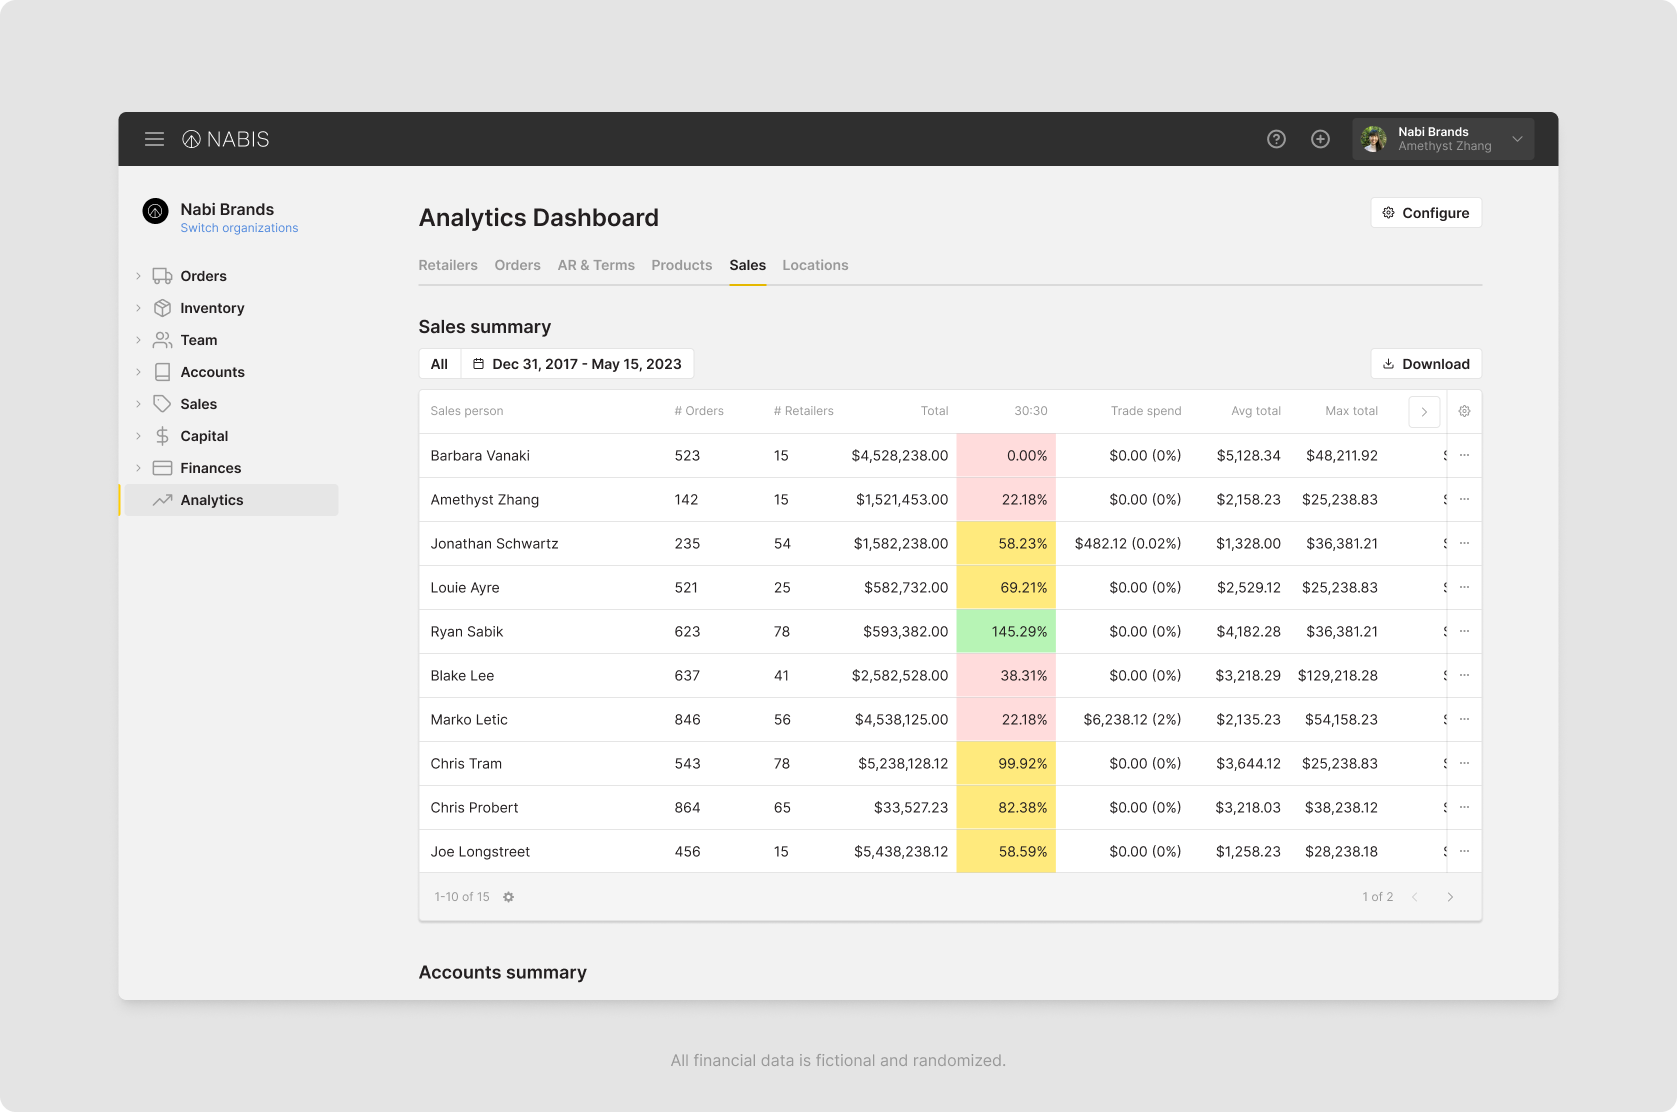Go to next page of results
This screenshot has height=1112, width=1677.
pos(1450,897)
